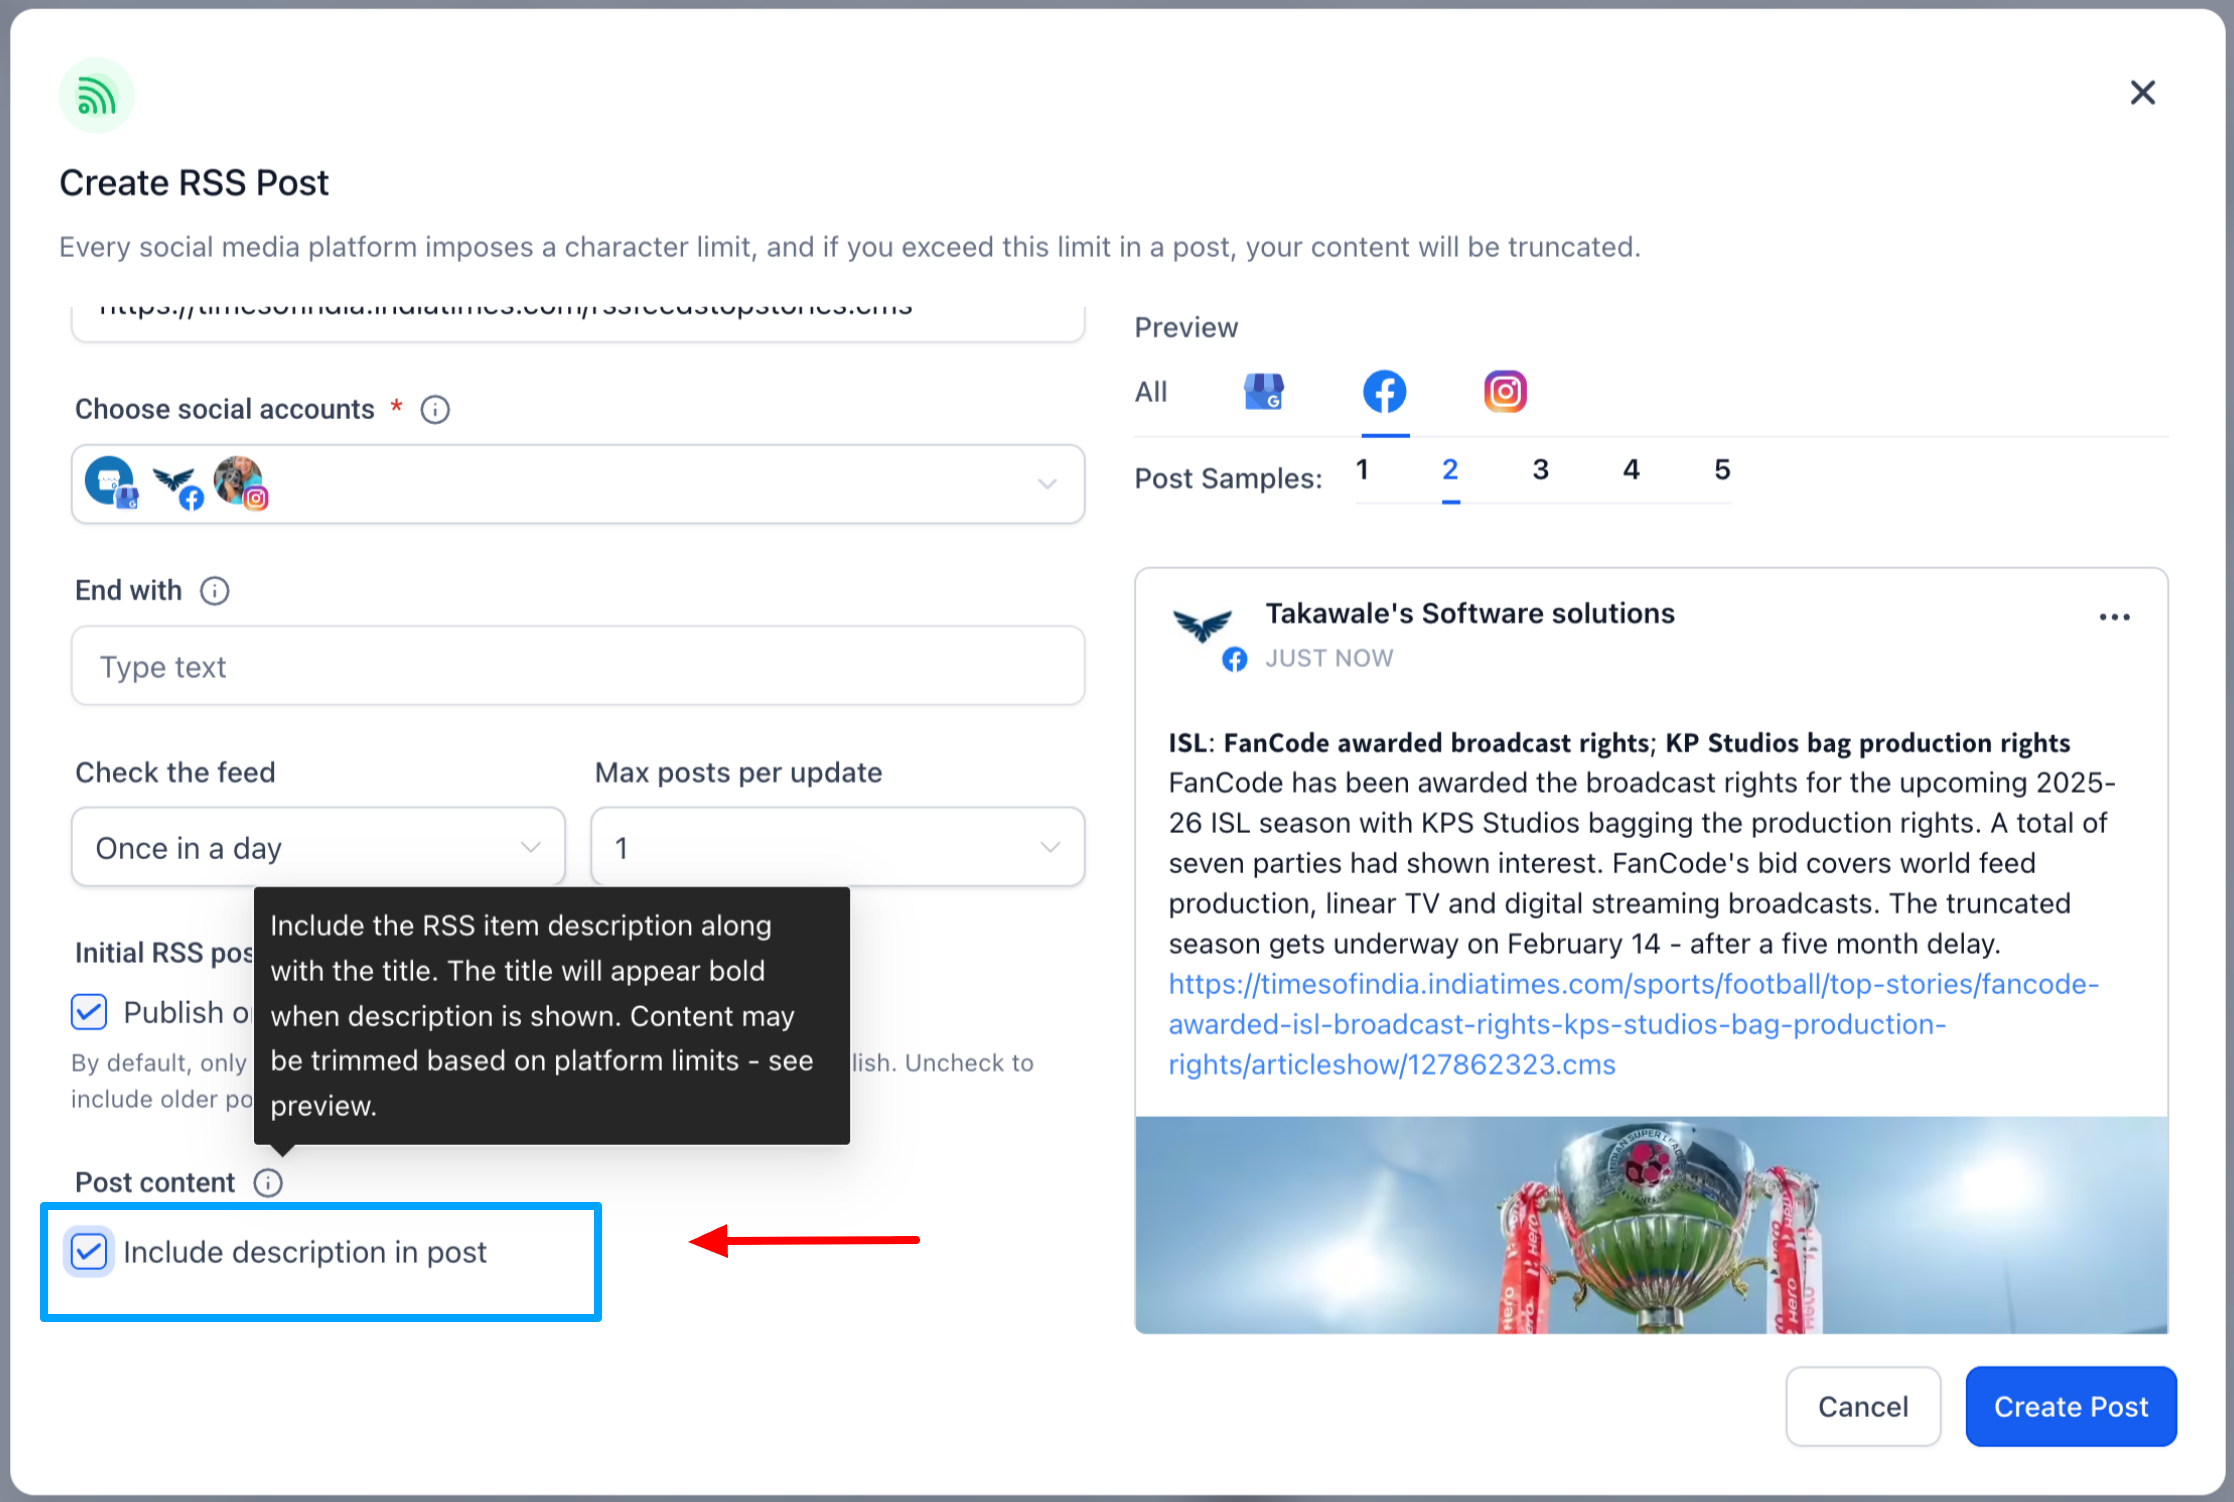This screenshot has height=1502, width=2234.
Task: Select the Instagram preview icon
Action: point(1504,391)
